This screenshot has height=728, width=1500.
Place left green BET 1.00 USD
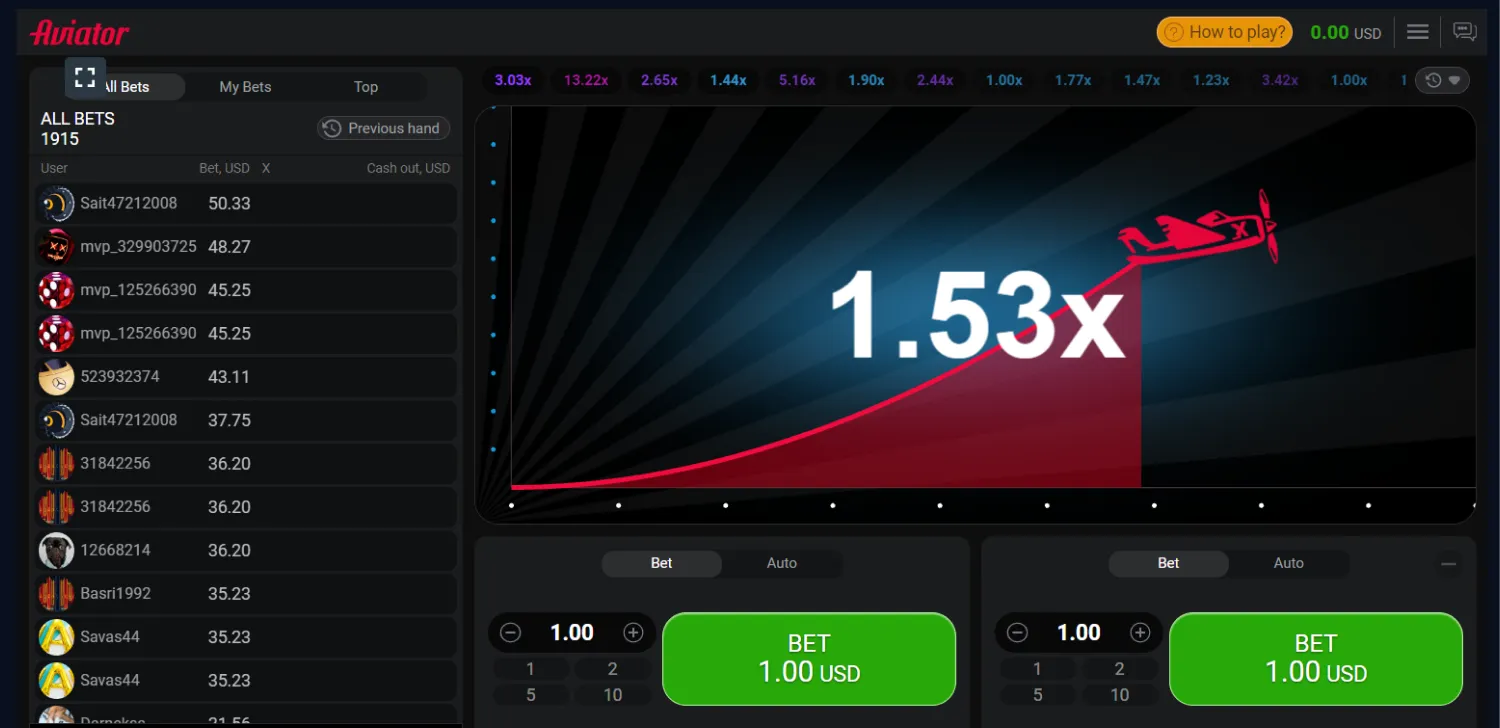[x=808, y=658]
